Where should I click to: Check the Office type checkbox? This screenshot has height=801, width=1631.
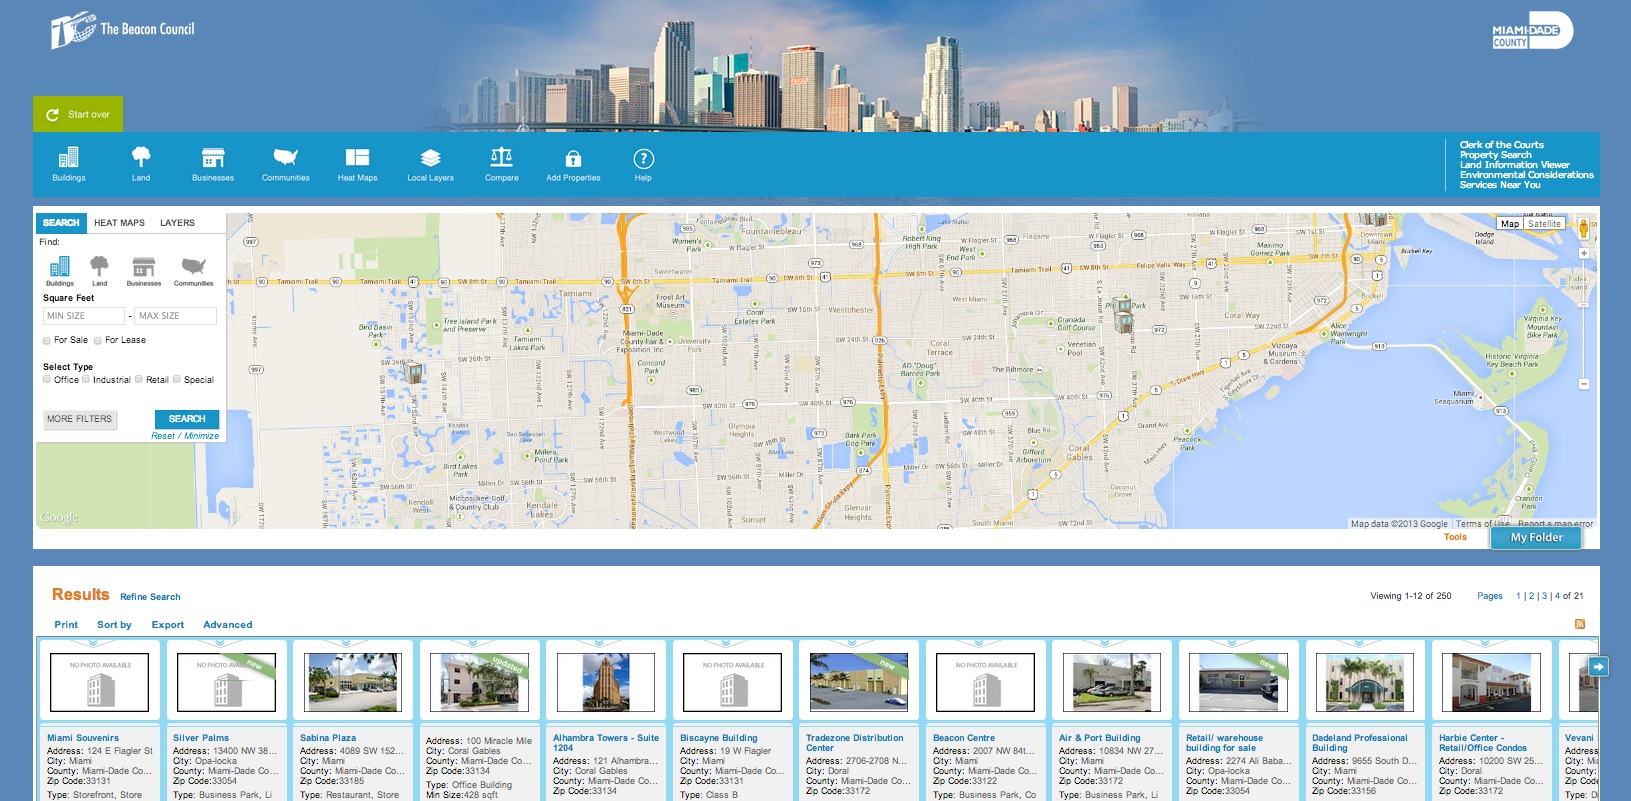(x=47, y=380)
